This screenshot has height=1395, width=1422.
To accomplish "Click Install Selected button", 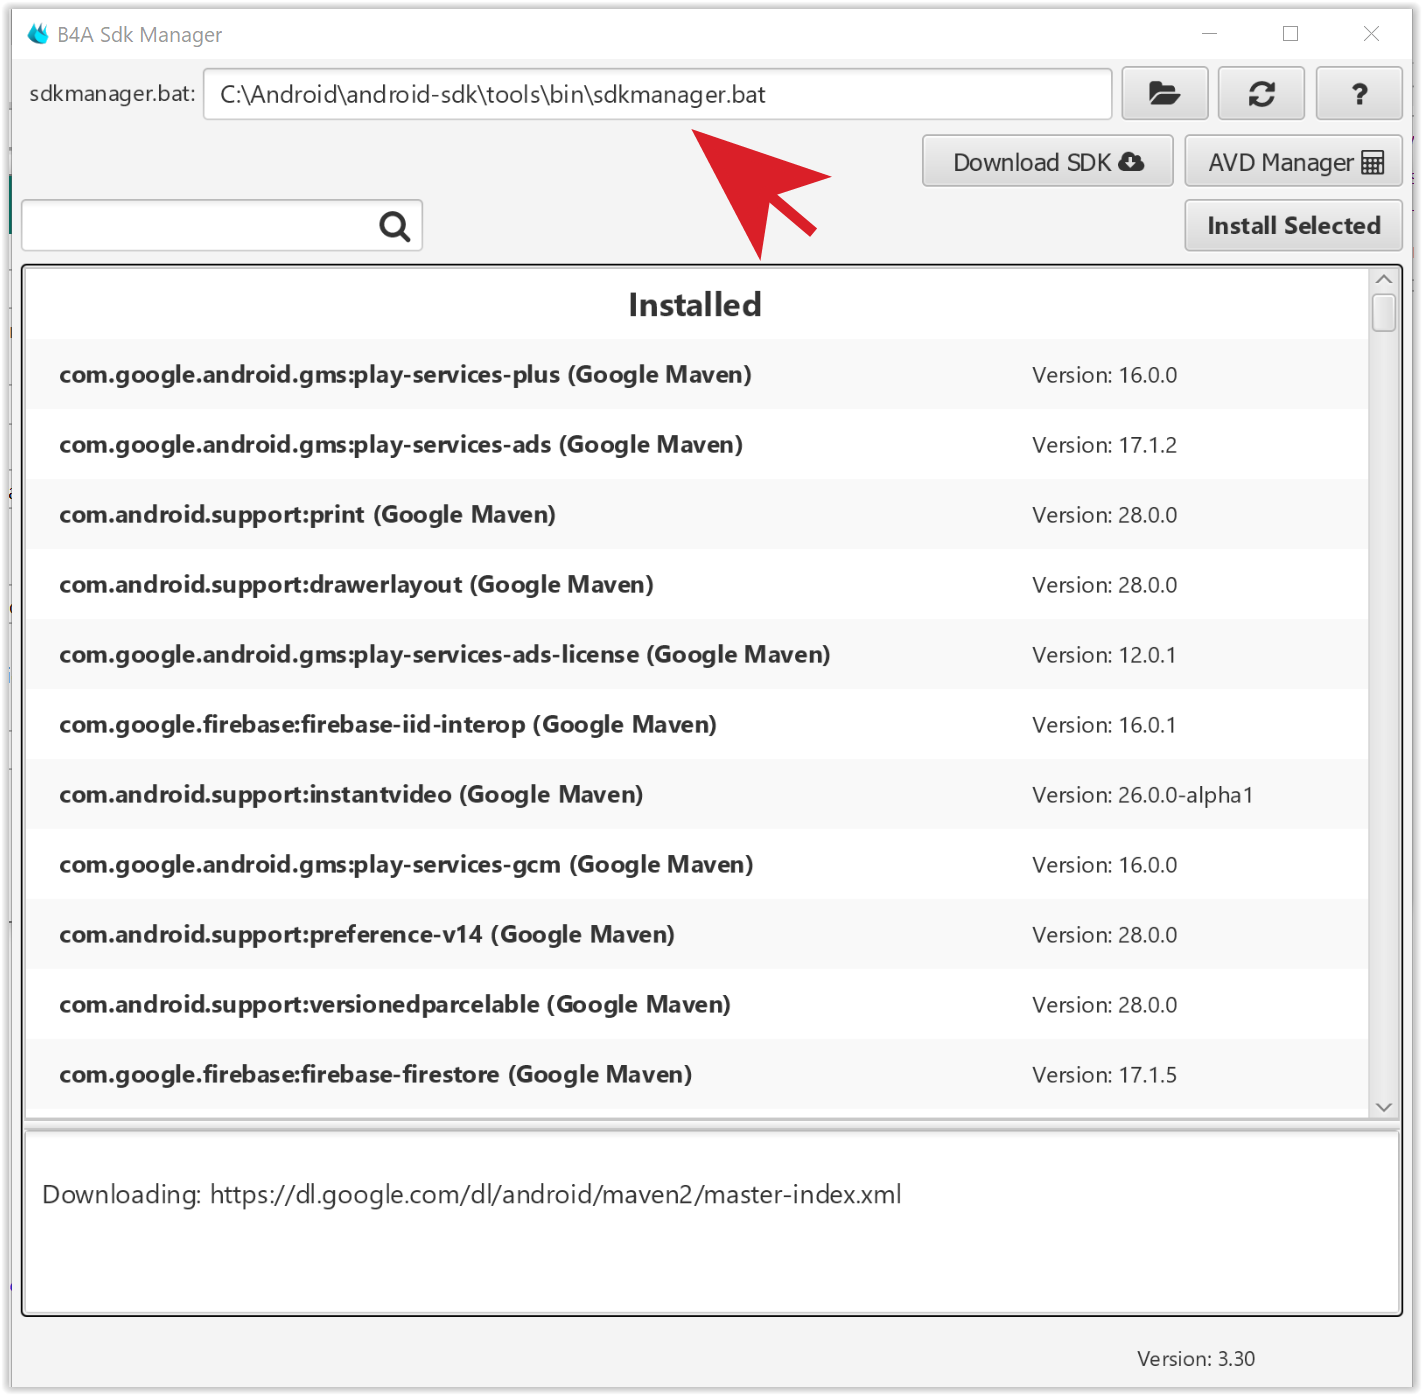I will click(1293, 225).
